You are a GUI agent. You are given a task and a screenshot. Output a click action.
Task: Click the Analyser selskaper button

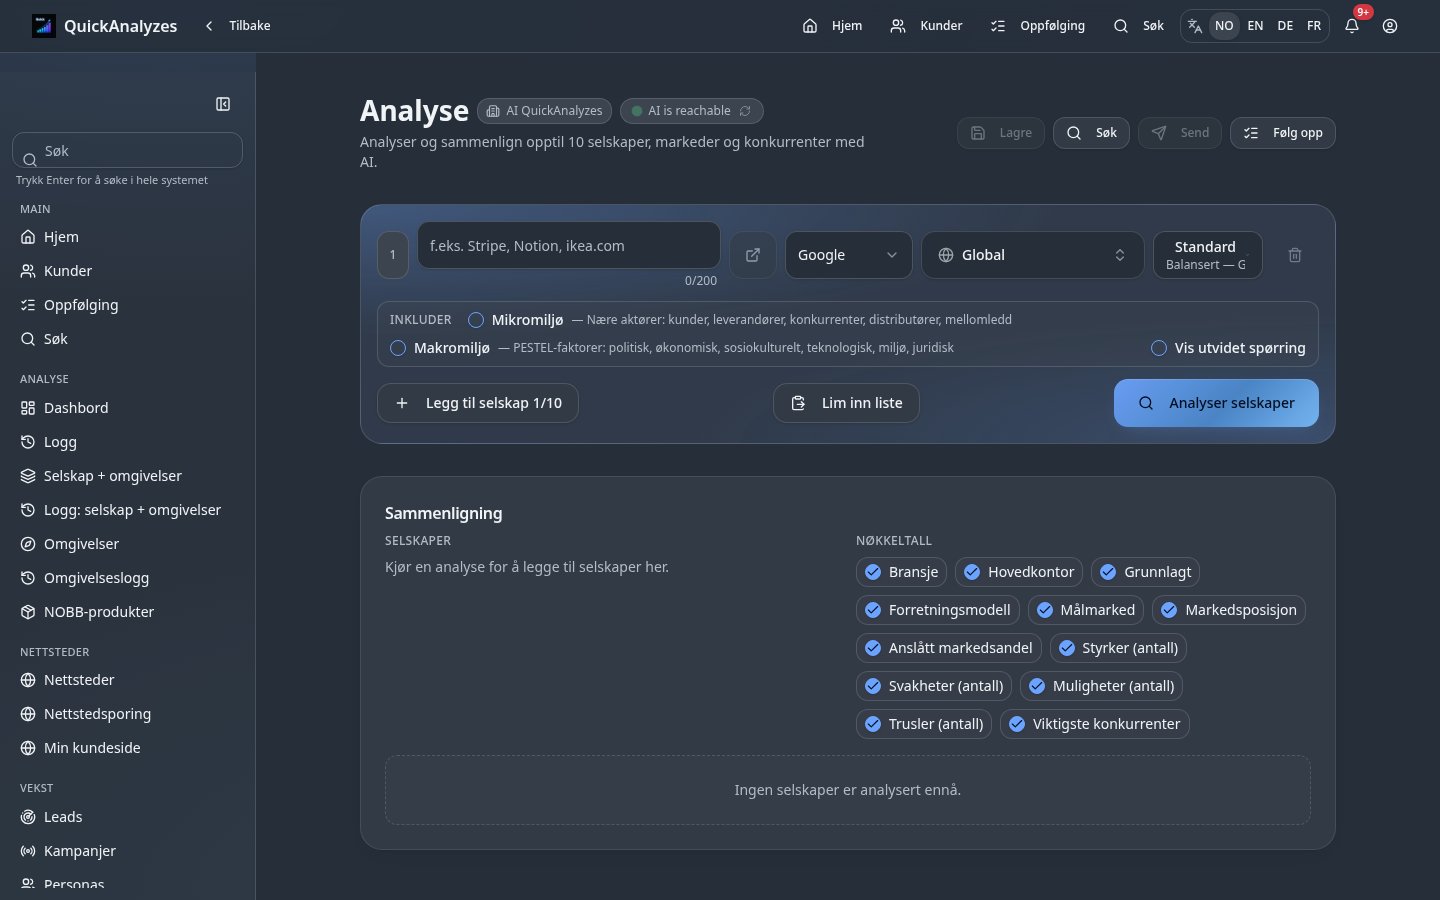click(1216, 403)
